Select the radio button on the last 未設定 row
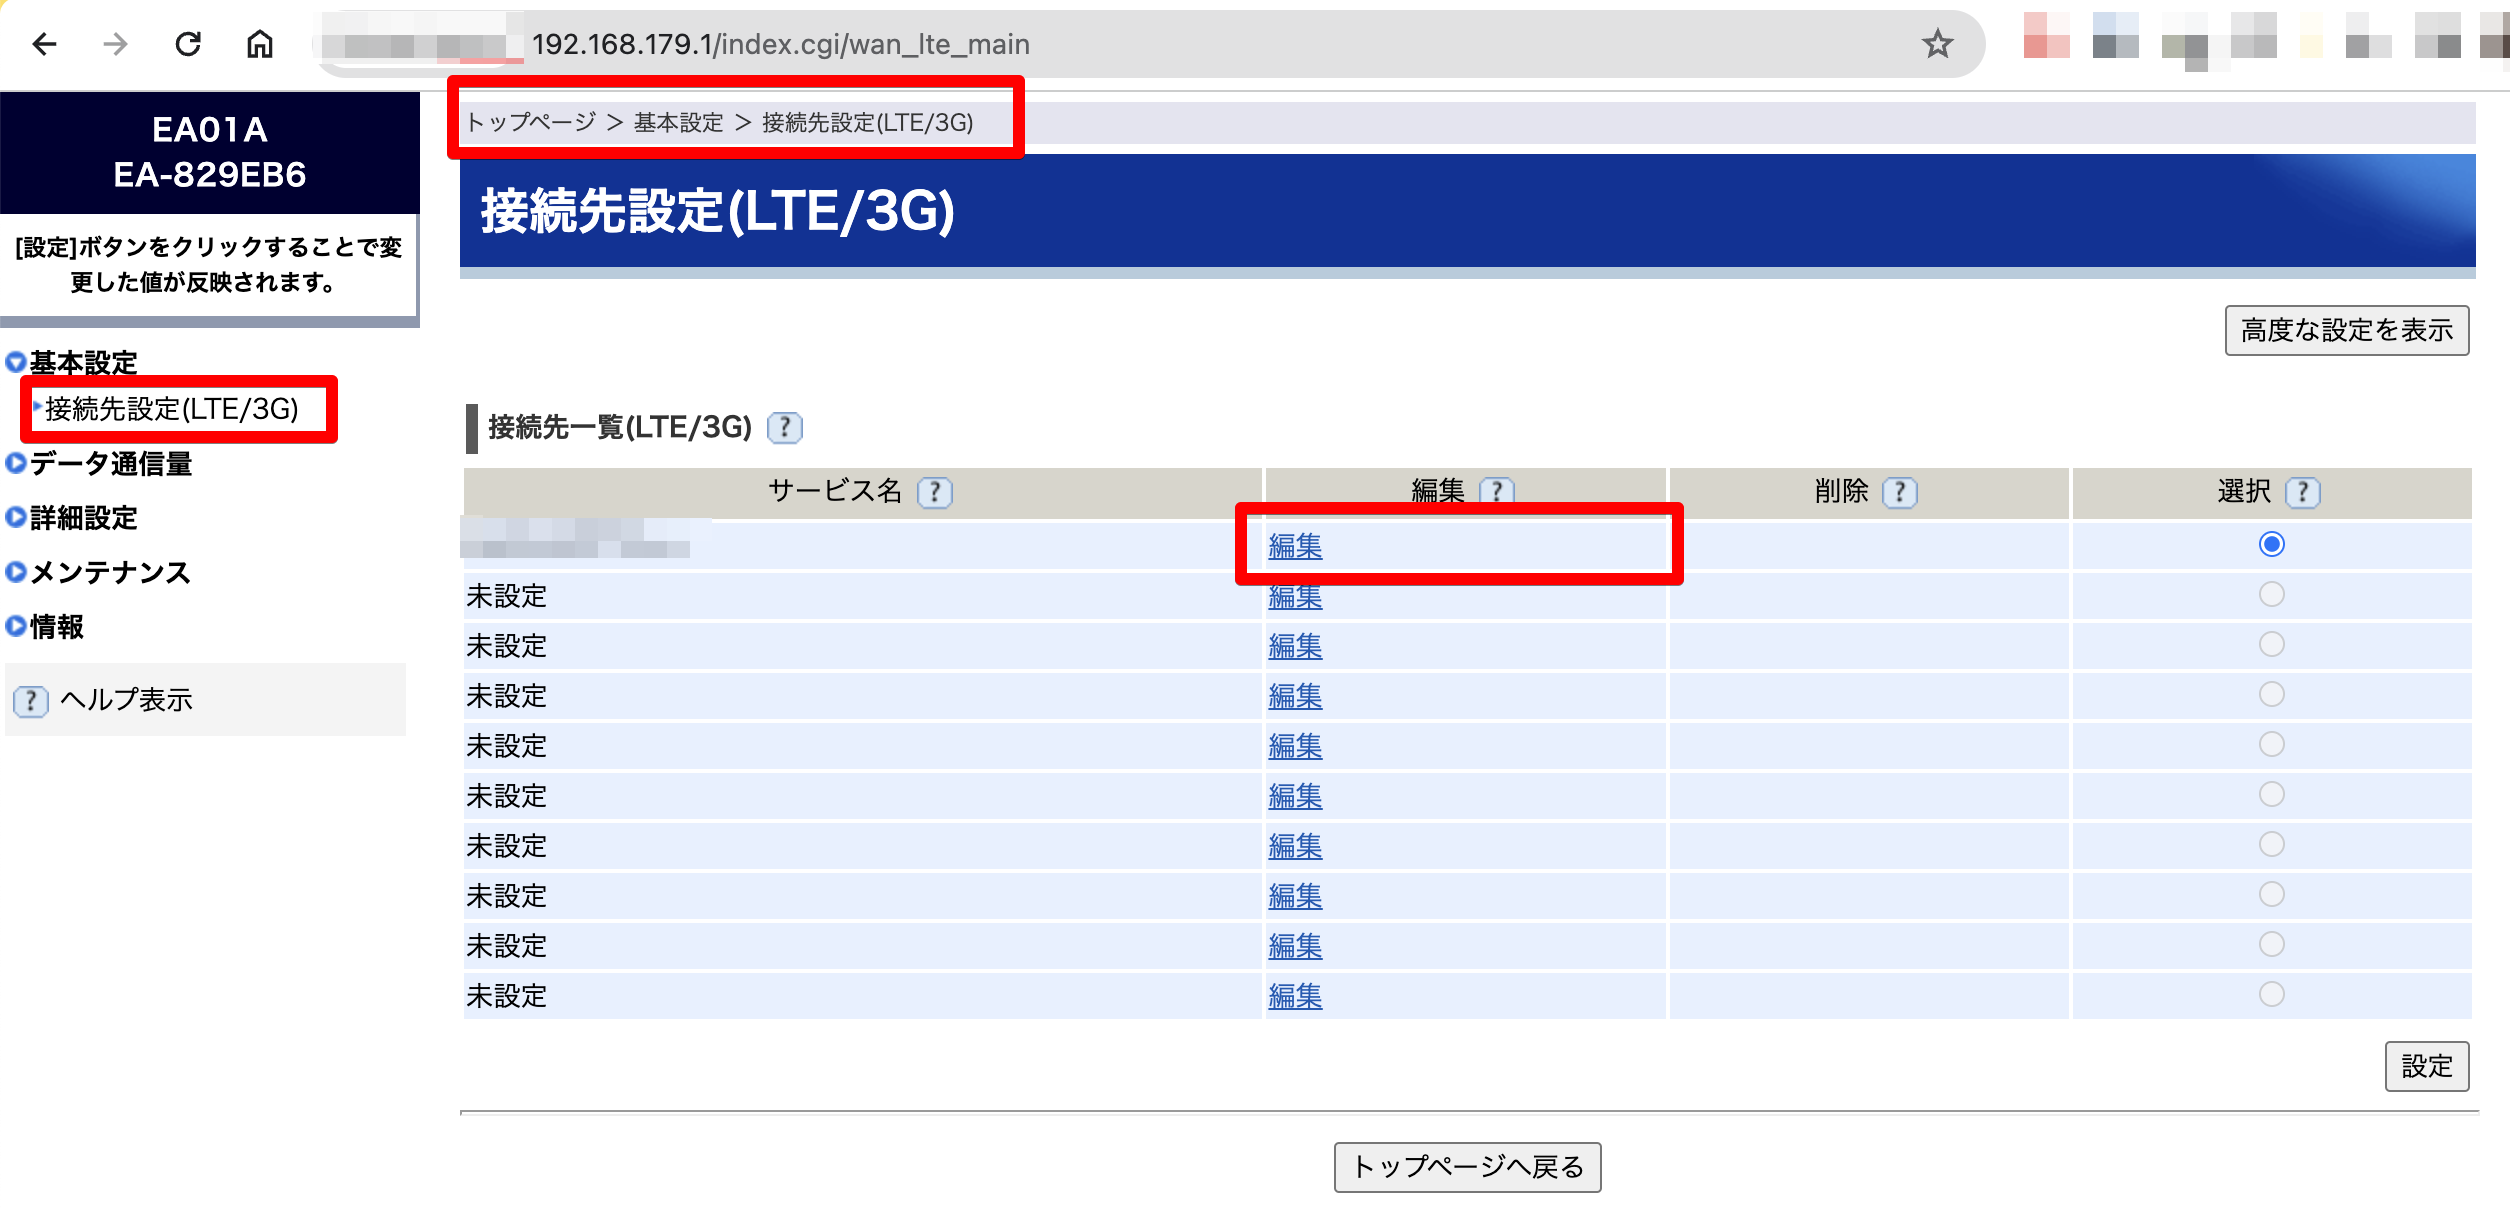 (x=2274, y=994)
